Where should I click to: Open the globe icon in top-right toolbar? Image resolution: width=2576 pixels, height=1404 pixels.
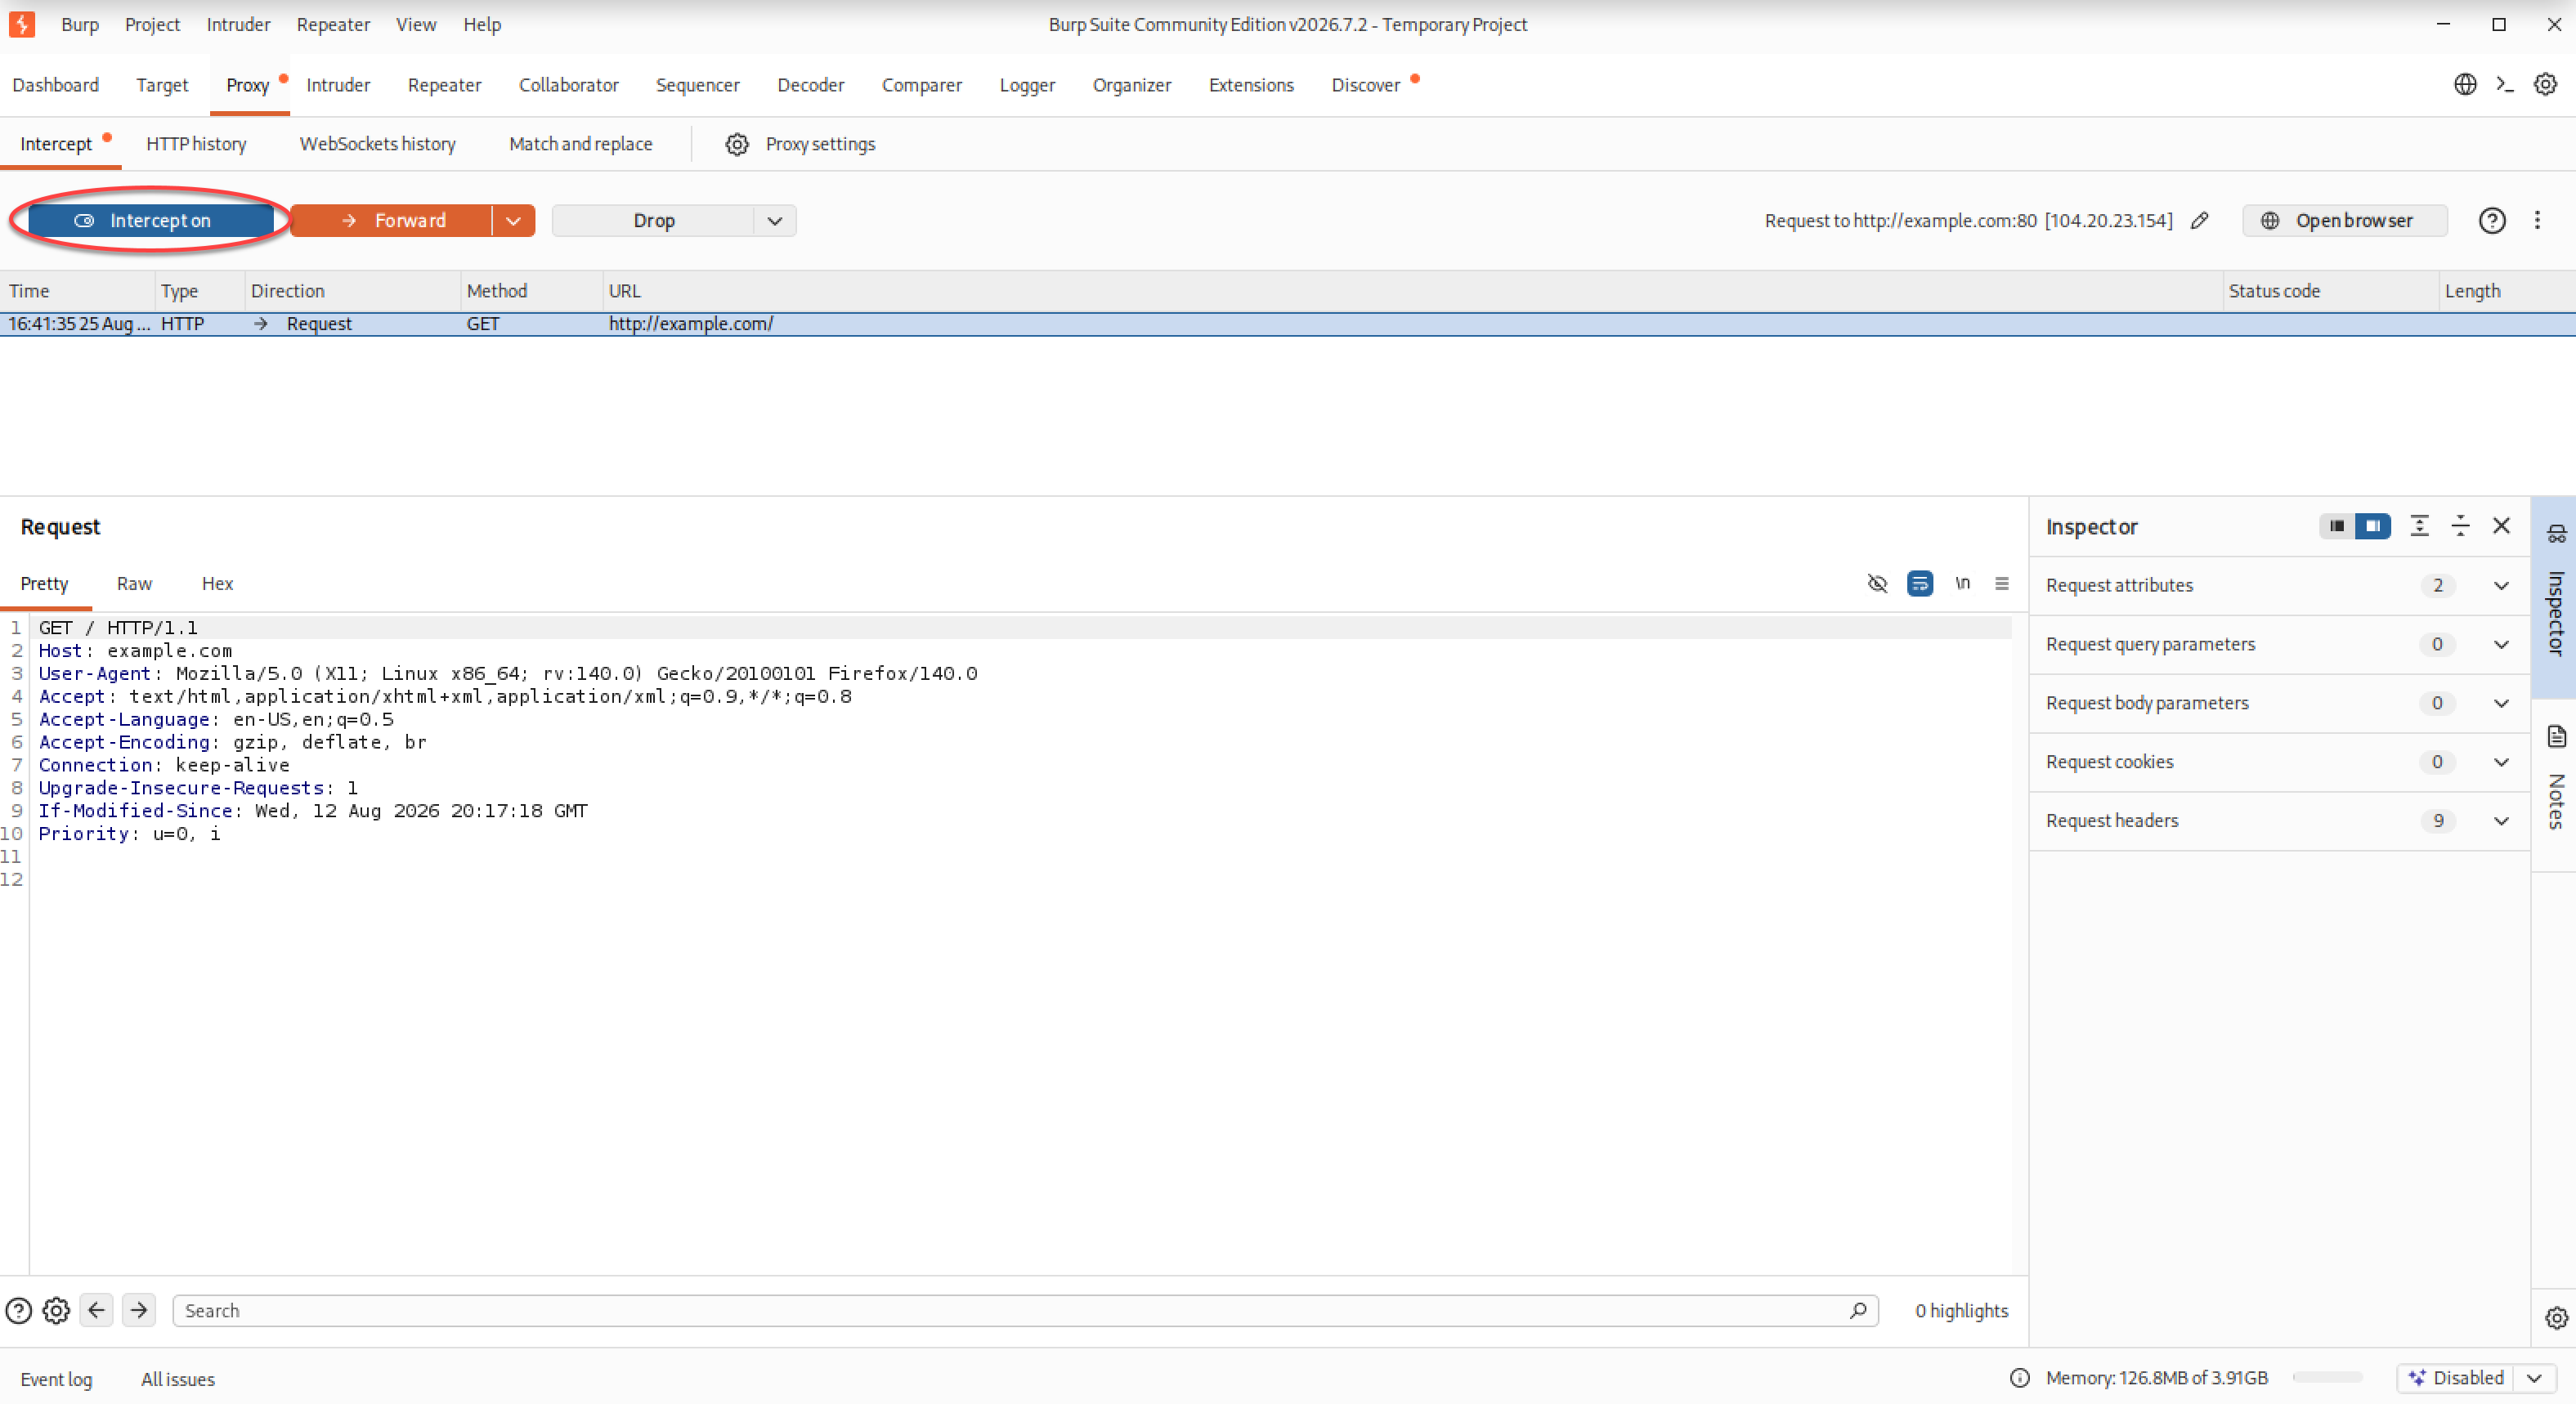click(2465, 85)
